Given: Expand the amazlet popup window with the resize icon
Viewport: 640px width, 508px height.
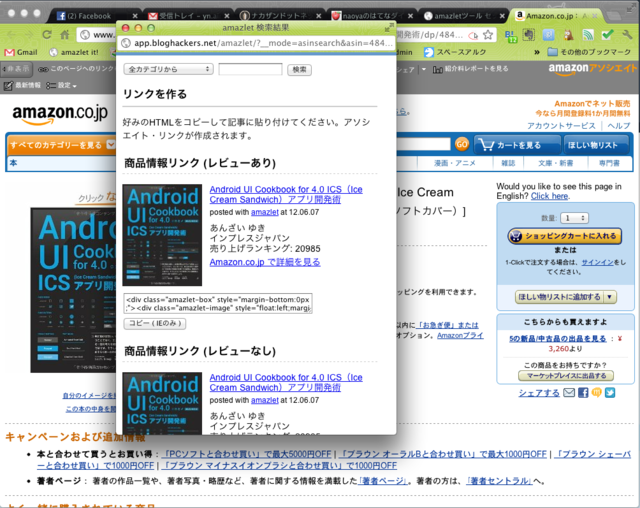Looking at the screenshot, I should (x=389, y=27).
